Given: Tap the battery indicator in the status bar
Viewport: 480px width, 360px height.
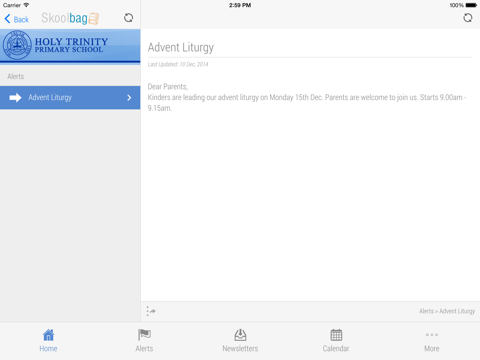Looking at the screenshot, I should 471,5.
